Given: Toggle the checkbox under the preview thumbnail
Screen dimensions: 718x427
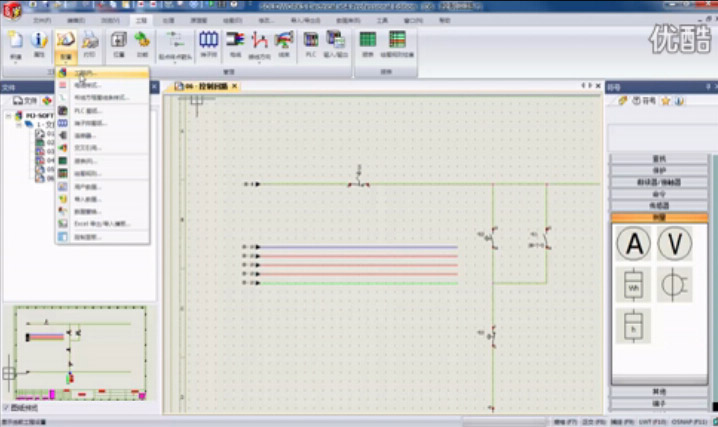Looking at the screenshot, I should click(6, 407).
